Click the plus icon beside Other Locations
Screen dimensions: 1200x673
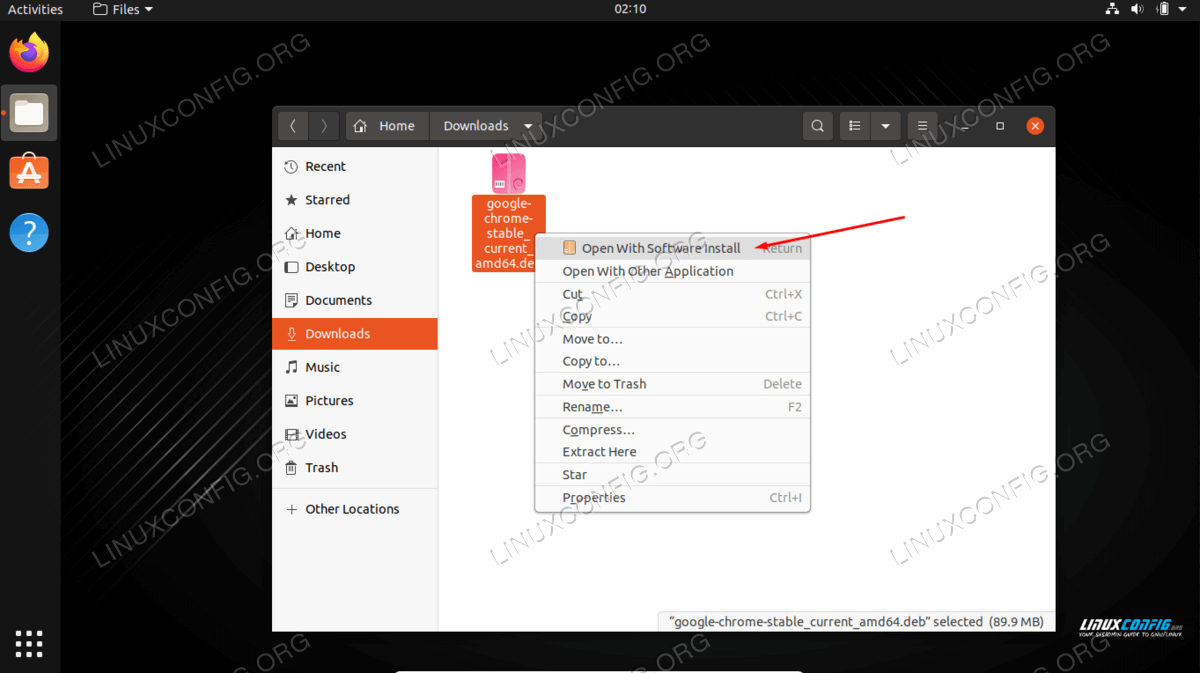pos(291,509)
